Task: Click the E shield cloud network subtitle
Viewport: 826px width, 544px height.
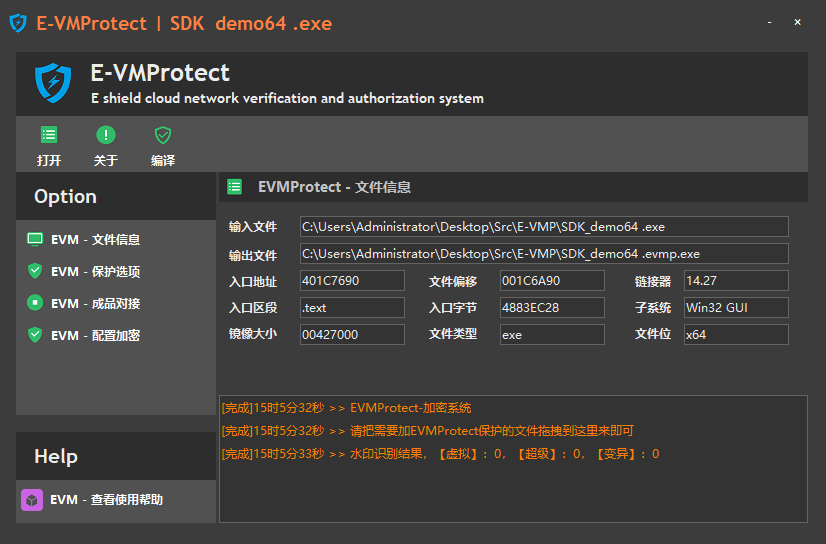Action: click(x=287, y=98)
